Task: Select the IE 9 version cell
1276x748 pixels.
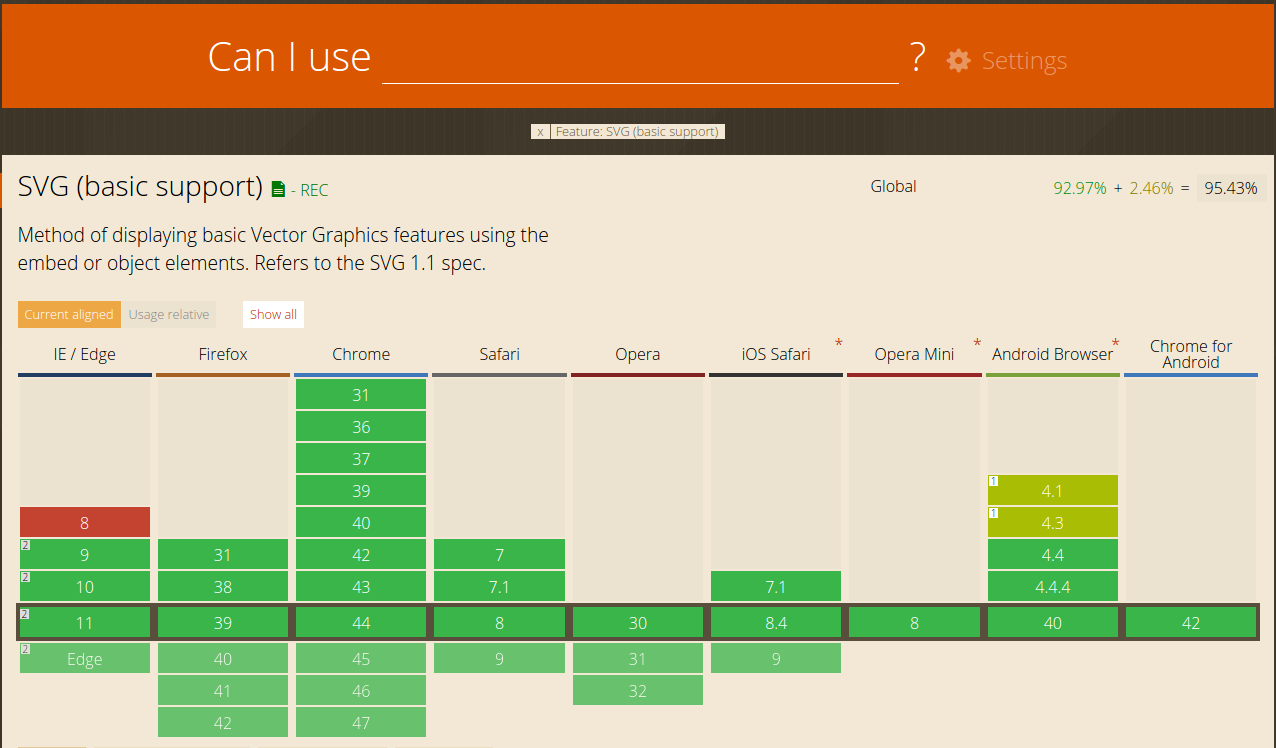Action: click(x=85, y=554)
